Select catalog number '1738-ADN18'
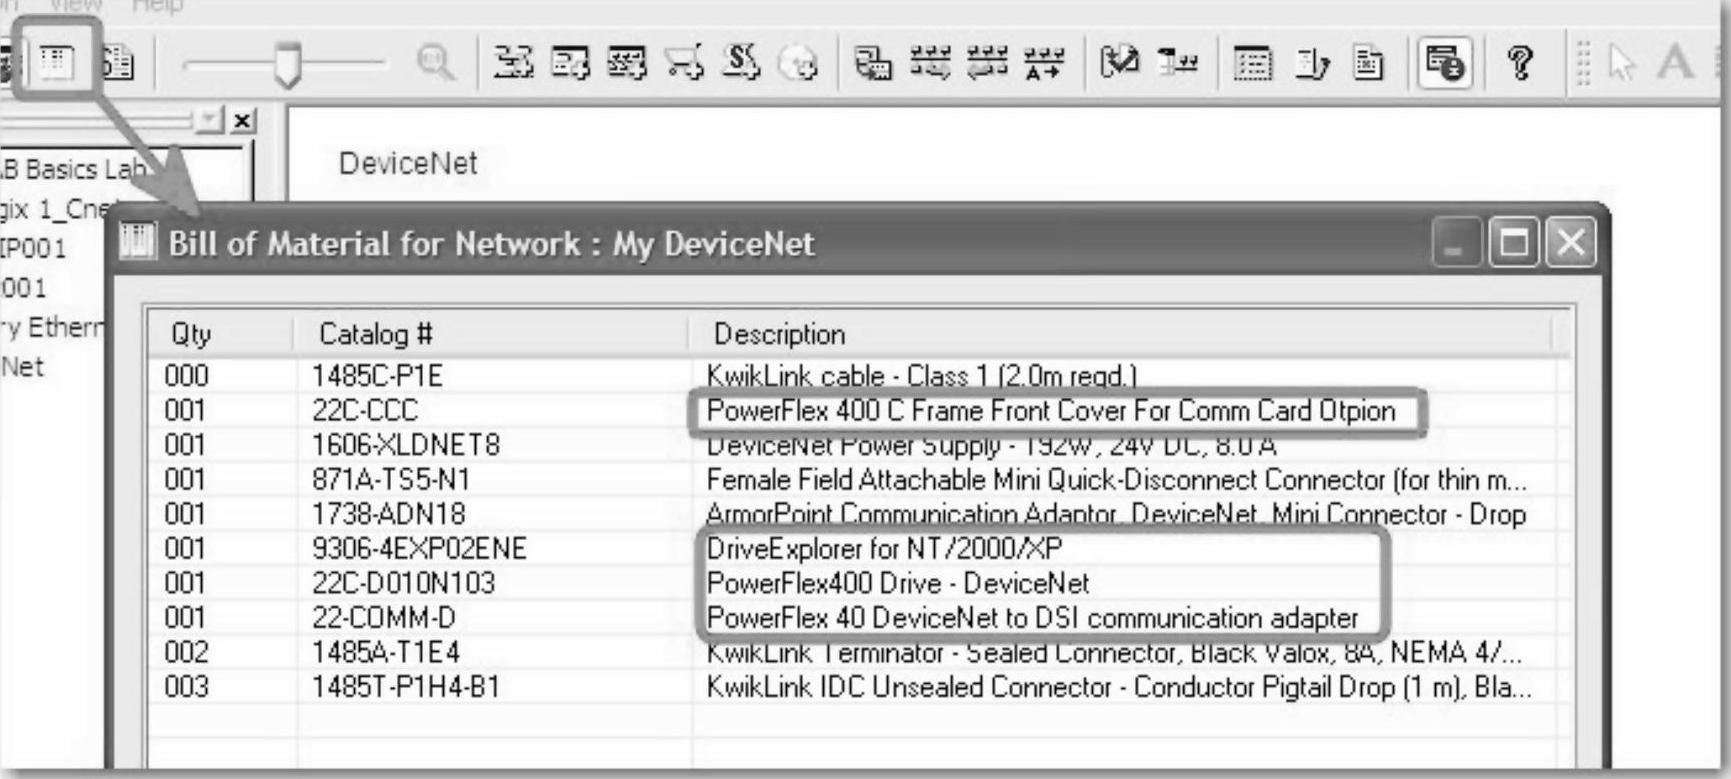1731x779 pixels. (388, 514)
